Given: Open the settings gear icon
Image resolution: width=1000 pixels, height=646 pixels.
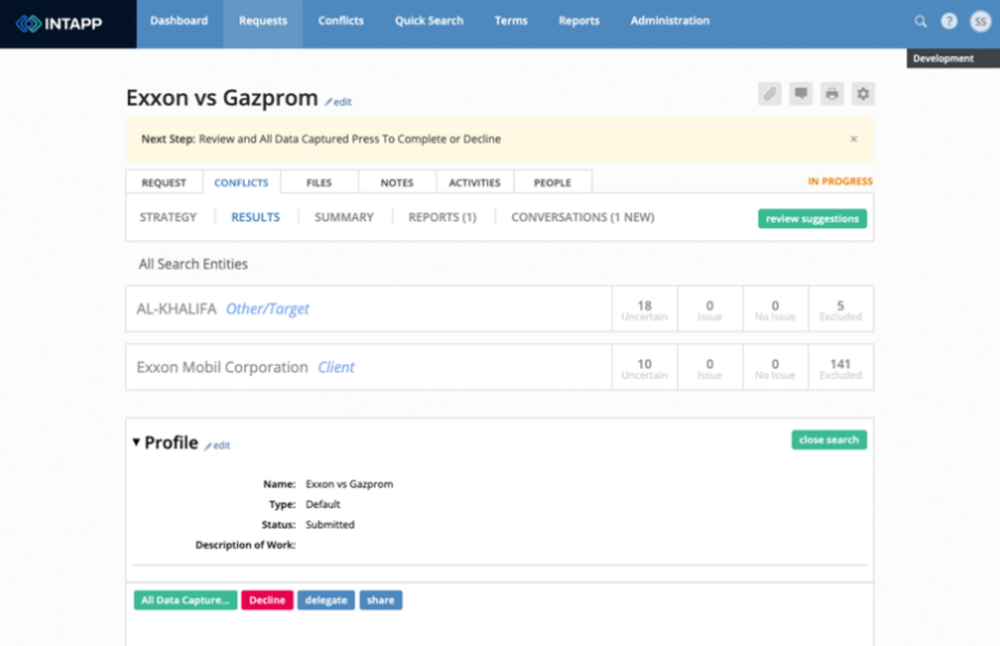Looking at the screenshot, I should click(x=863, y=94).
